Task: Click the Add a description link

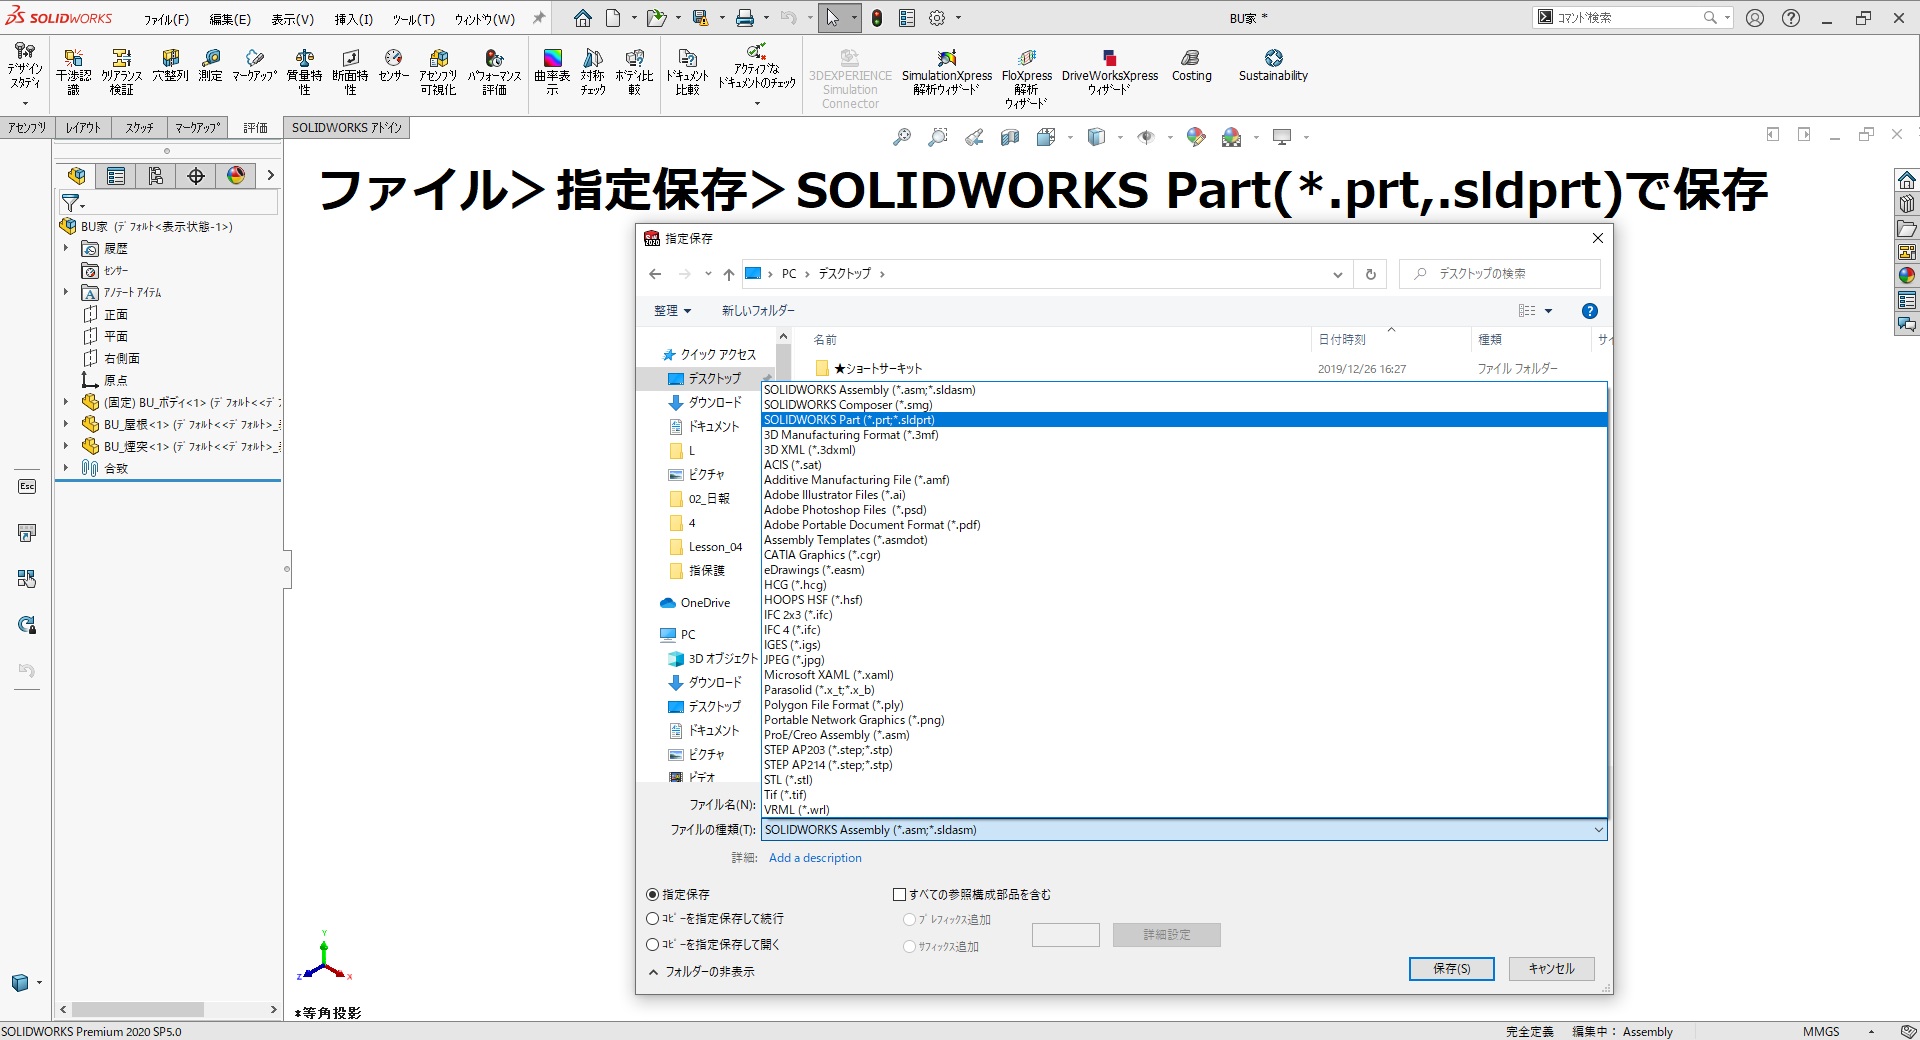Action: pos(815,857)
